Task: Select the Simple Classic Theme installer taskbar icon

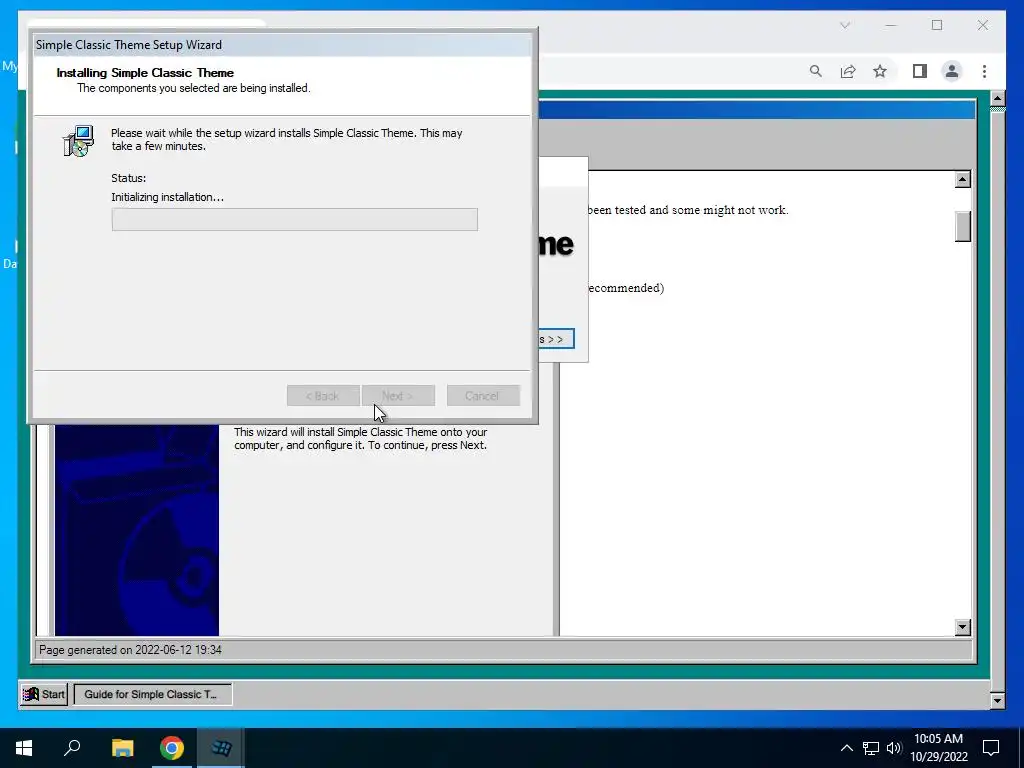Action: (221, 748)
